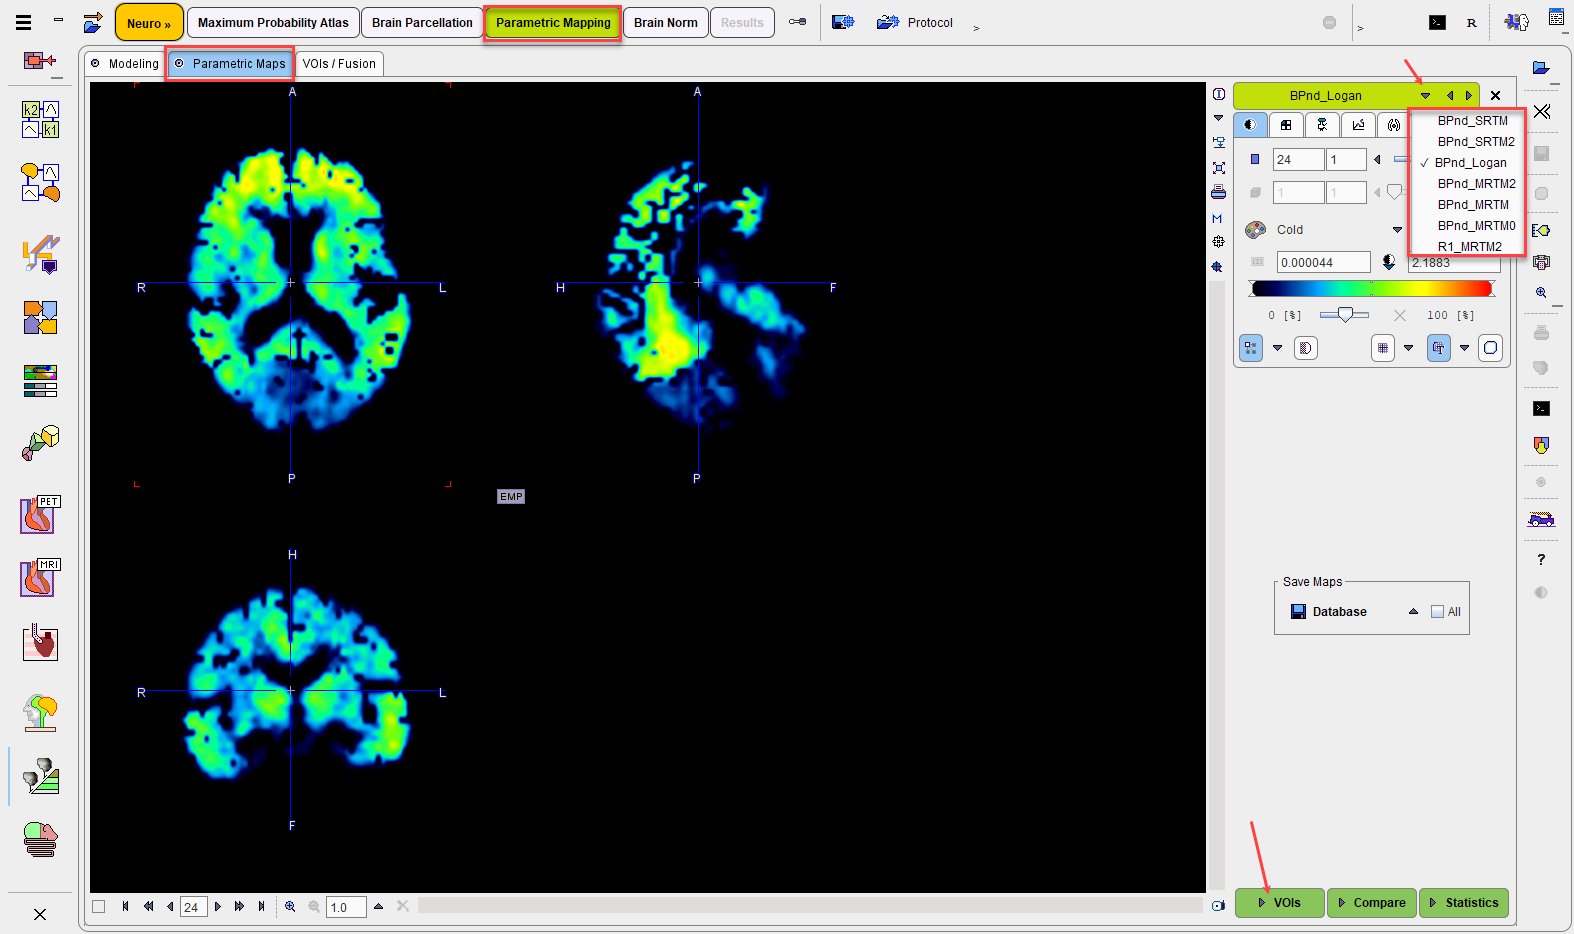The width and height of the screenshot is (1574, 934).
Task: Open the kinetic modeling k2/k1 tool
Action: tap(40, 119)
